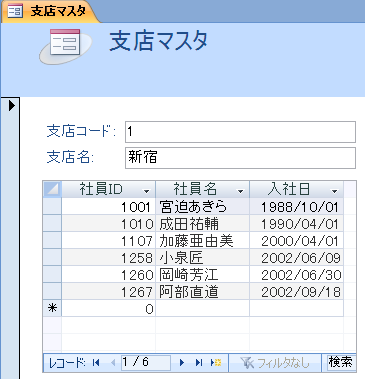Click the new blank record navigation button
365x379 pixels.
216,362
